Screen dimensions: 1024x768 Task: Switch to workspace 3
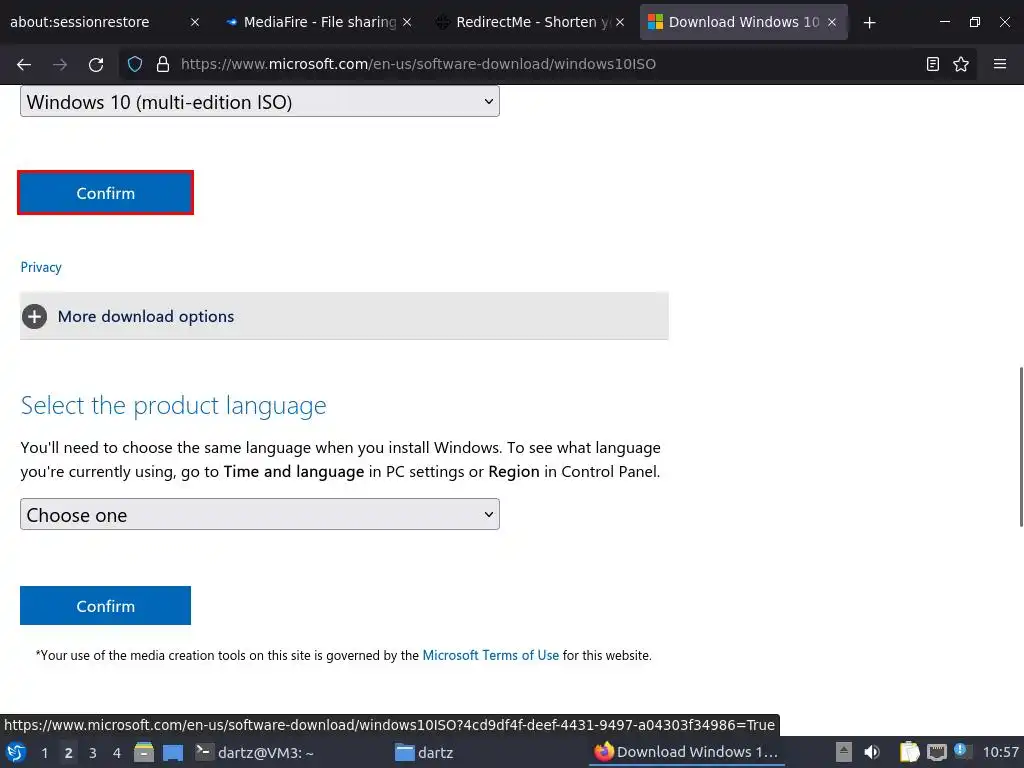(x=93, y=753)
